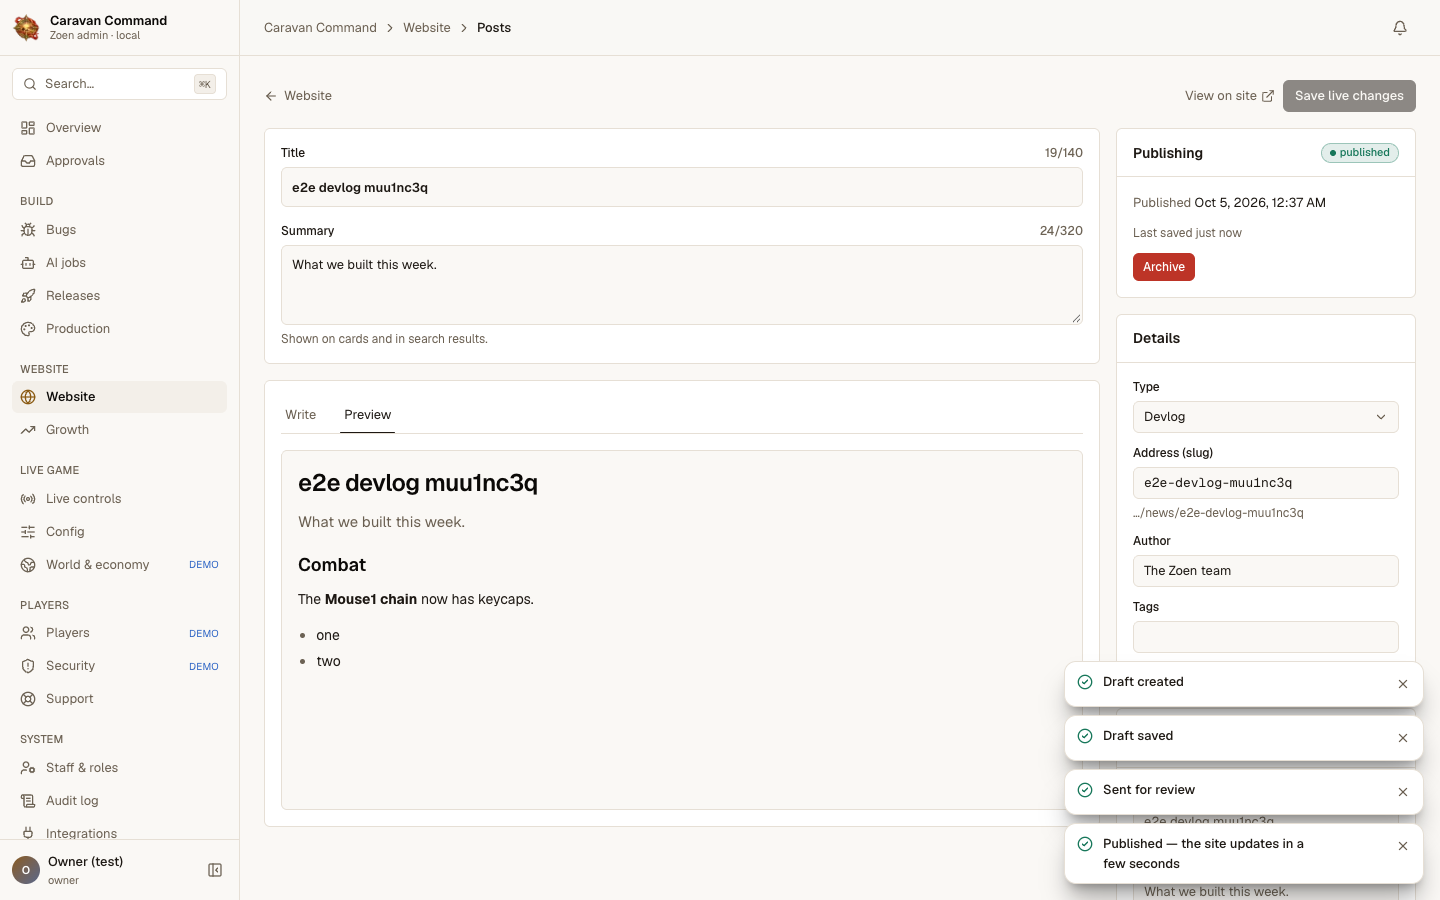Click the Title input field
Image resolution: width=1440 pixels, height=900 pixels.
point(682,187)
